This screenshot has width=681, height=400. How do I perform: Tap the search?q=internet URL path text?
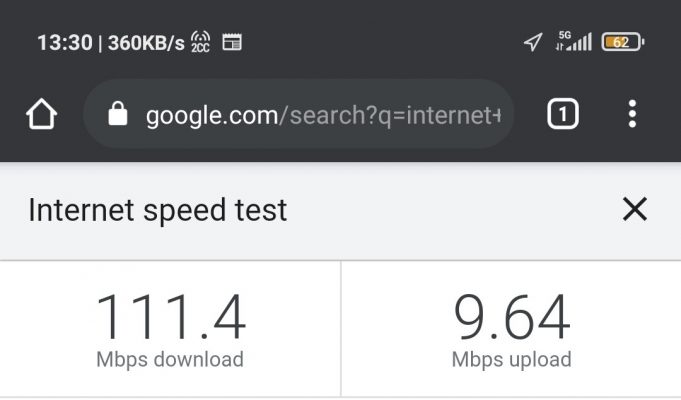pos(390,116)
